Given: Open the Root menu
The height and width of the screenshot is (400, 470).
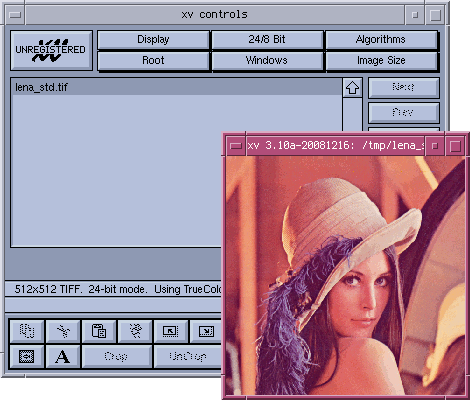Looking at the screenshot, I should 153,61.
